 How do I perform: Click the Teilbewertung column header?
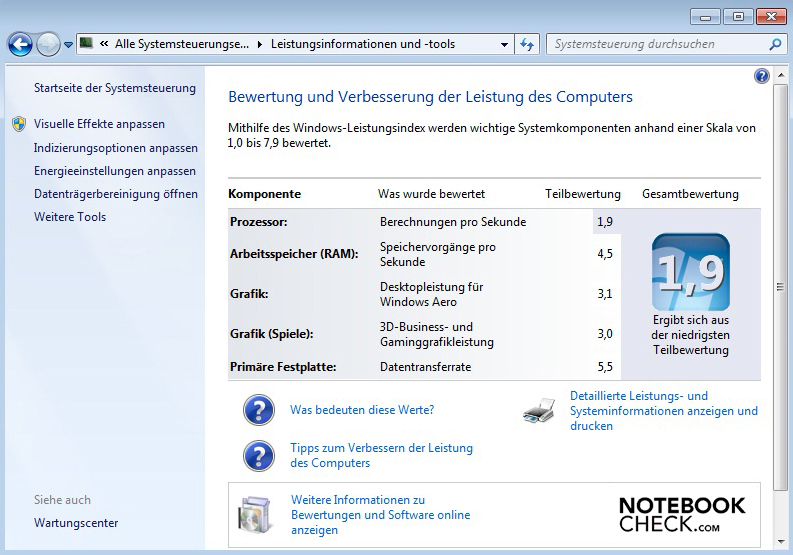coord(583,194)
